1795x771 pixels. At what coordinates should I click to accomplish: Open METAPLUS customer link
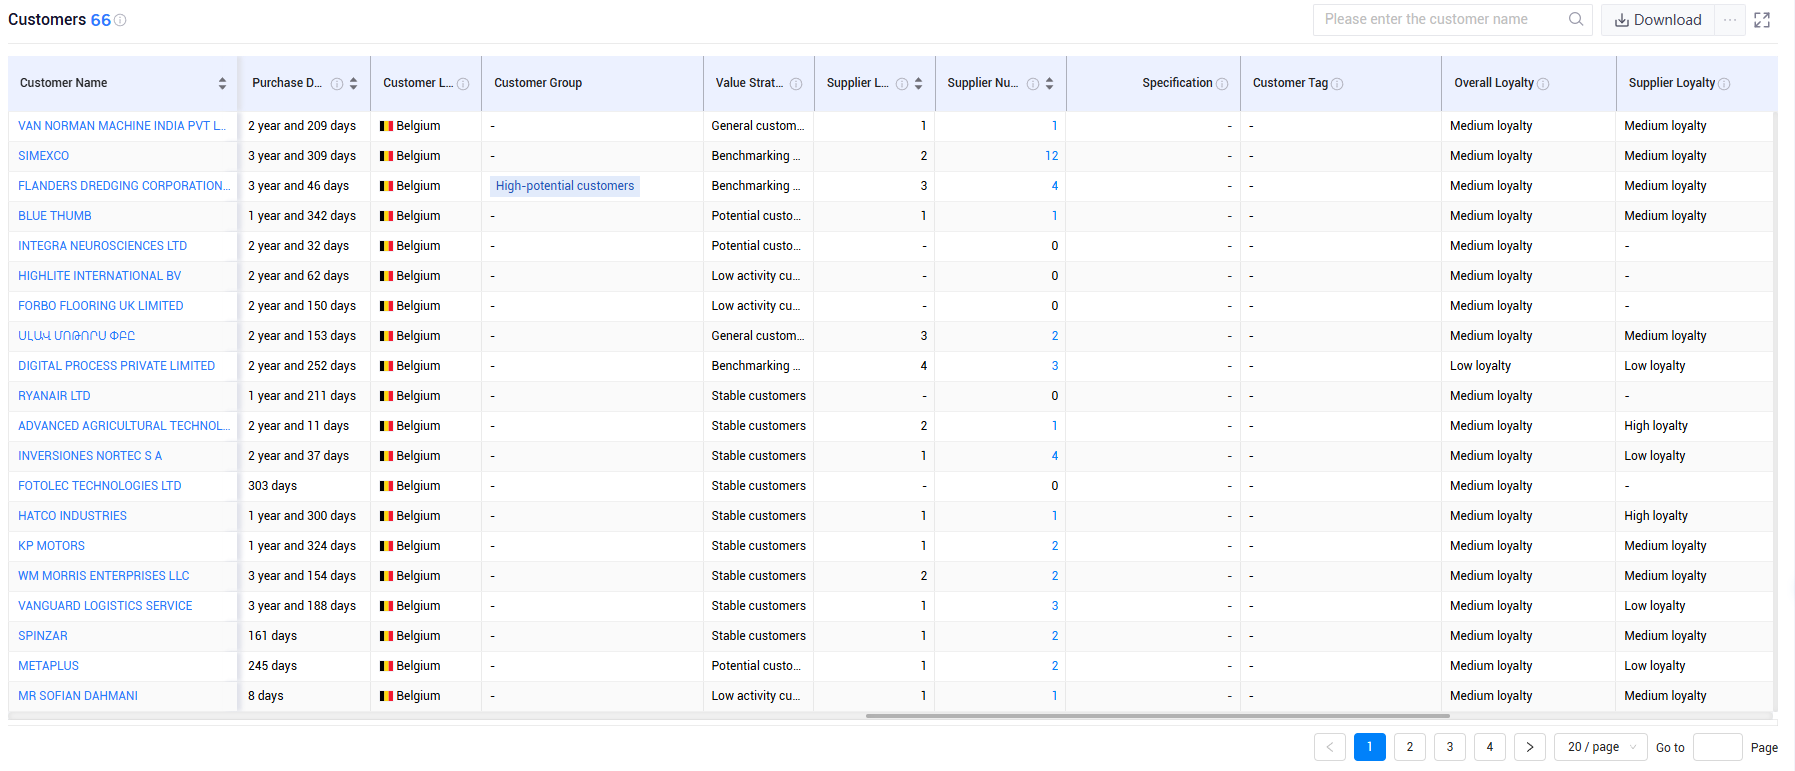48,666
